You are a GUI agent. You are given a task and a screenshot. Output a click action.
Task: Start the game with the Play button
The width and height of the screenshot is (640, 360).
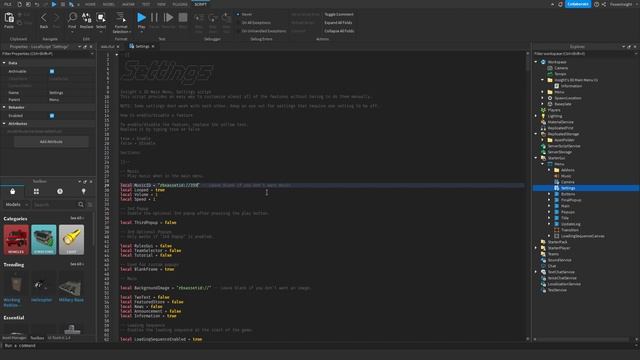tap(141, 18)
